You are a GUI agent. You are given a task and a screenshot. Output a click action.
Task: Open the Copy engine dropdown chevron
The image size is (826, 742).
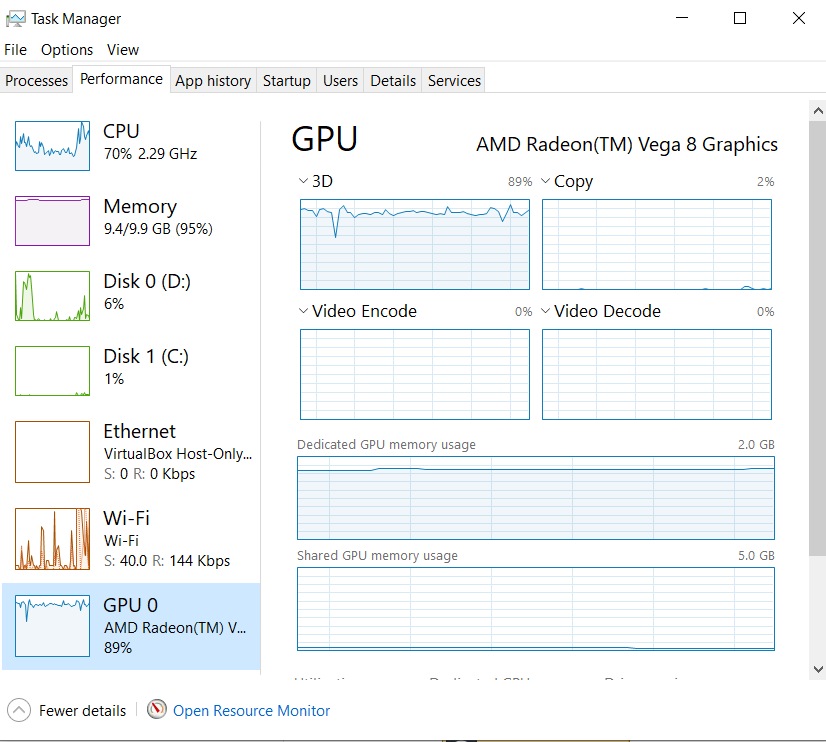point(546,181)
